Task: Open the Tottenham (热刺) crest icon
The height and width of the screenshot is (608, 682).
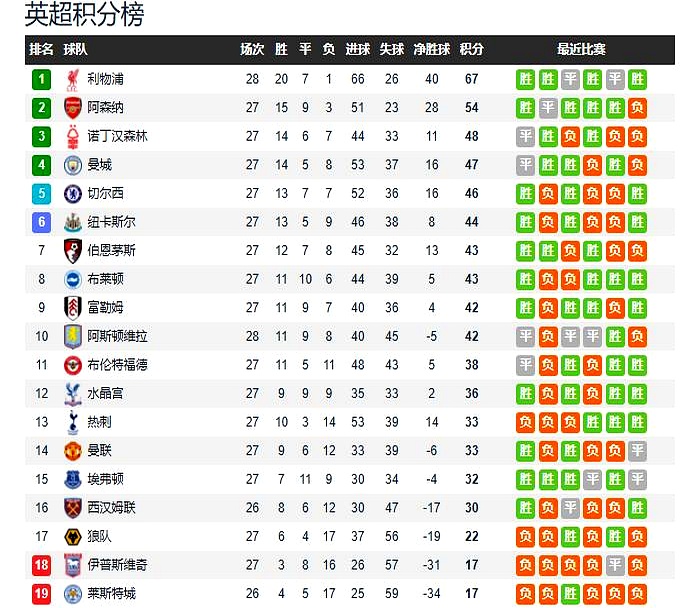Action: (72, 422)
